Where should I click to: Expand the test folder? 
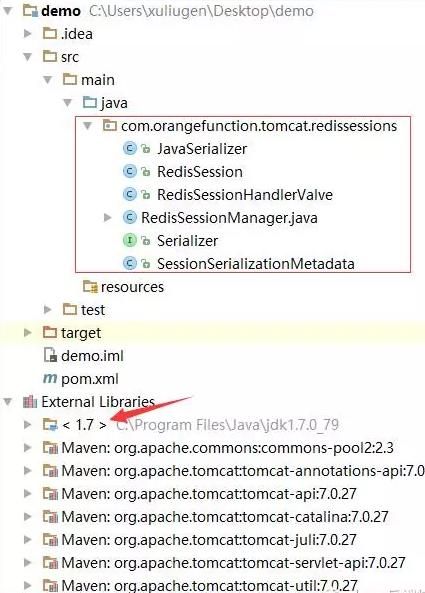click(47, 310)
